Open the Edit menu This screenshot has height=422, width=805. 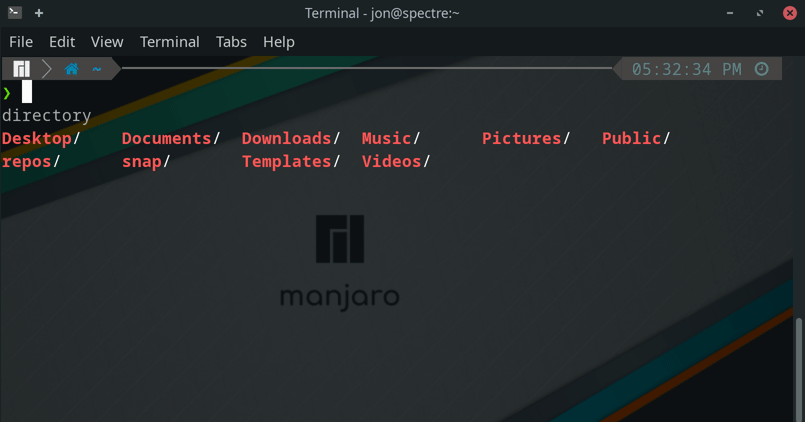62,42
